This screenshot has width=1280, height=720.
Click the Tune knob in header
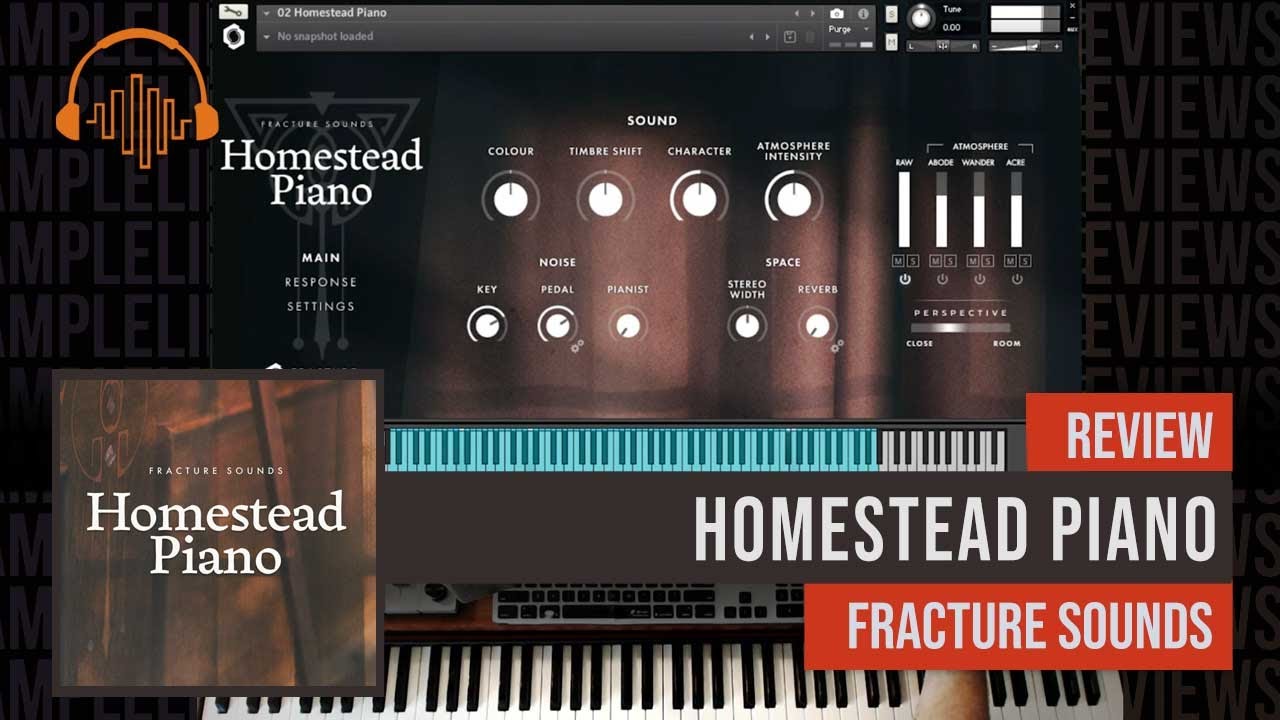(x=921, y=18)
